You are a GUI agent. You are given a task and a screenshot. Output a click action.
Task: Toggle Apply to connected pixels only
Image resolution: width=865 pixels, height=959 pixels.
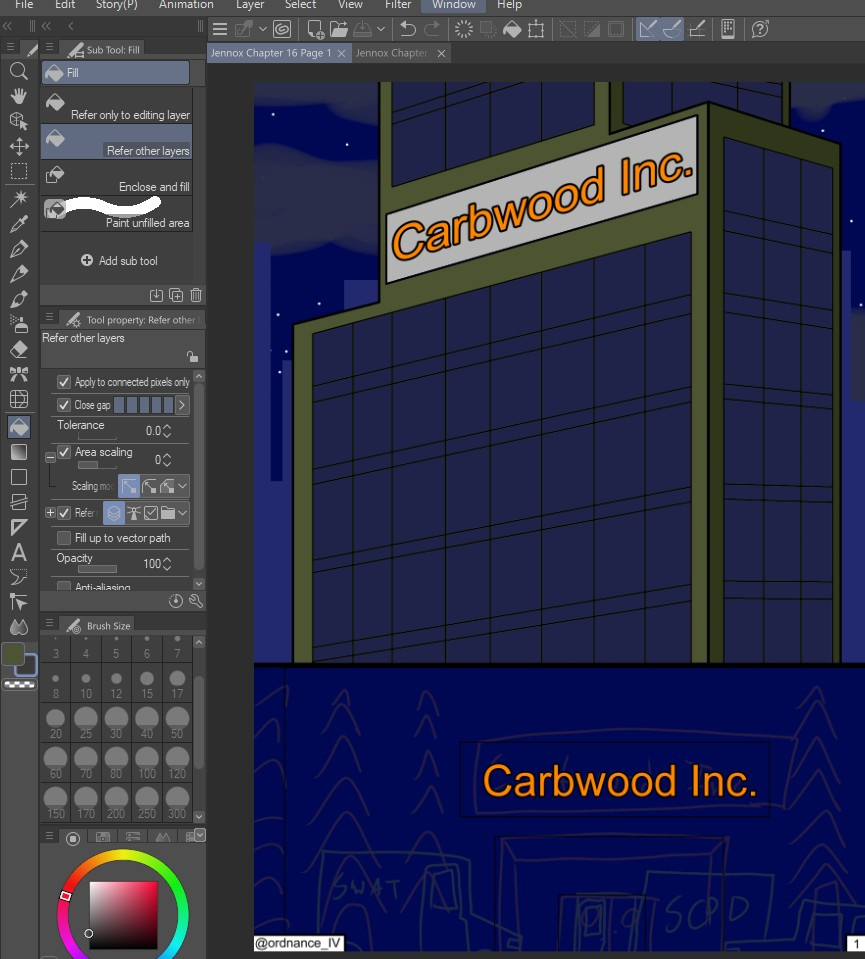[64, 382]
